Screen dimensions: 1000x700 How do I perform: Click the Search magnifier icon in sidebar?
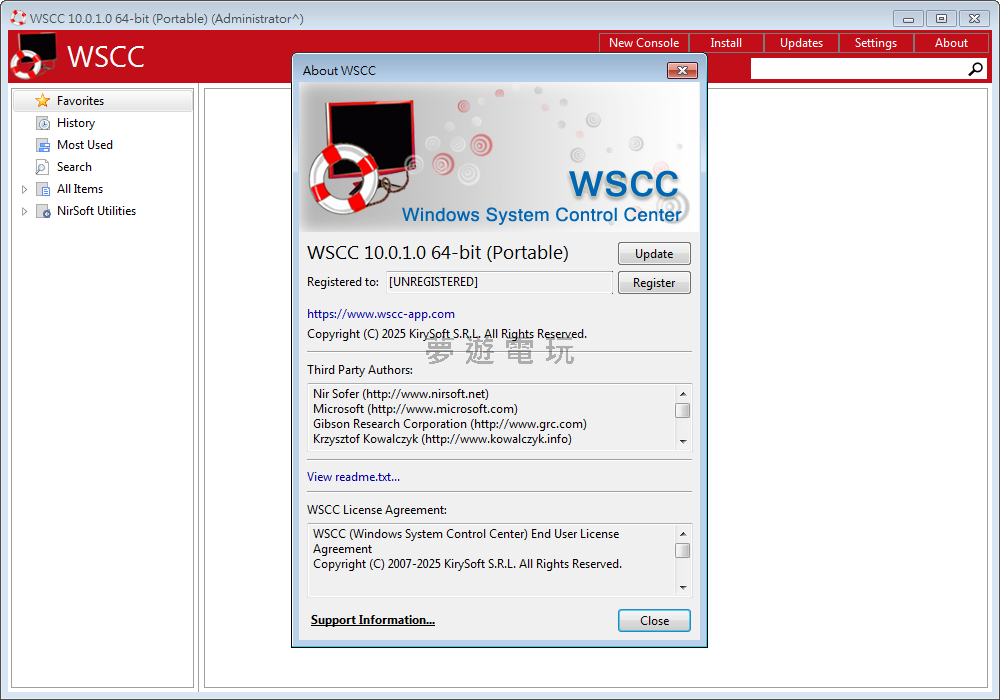43,167
